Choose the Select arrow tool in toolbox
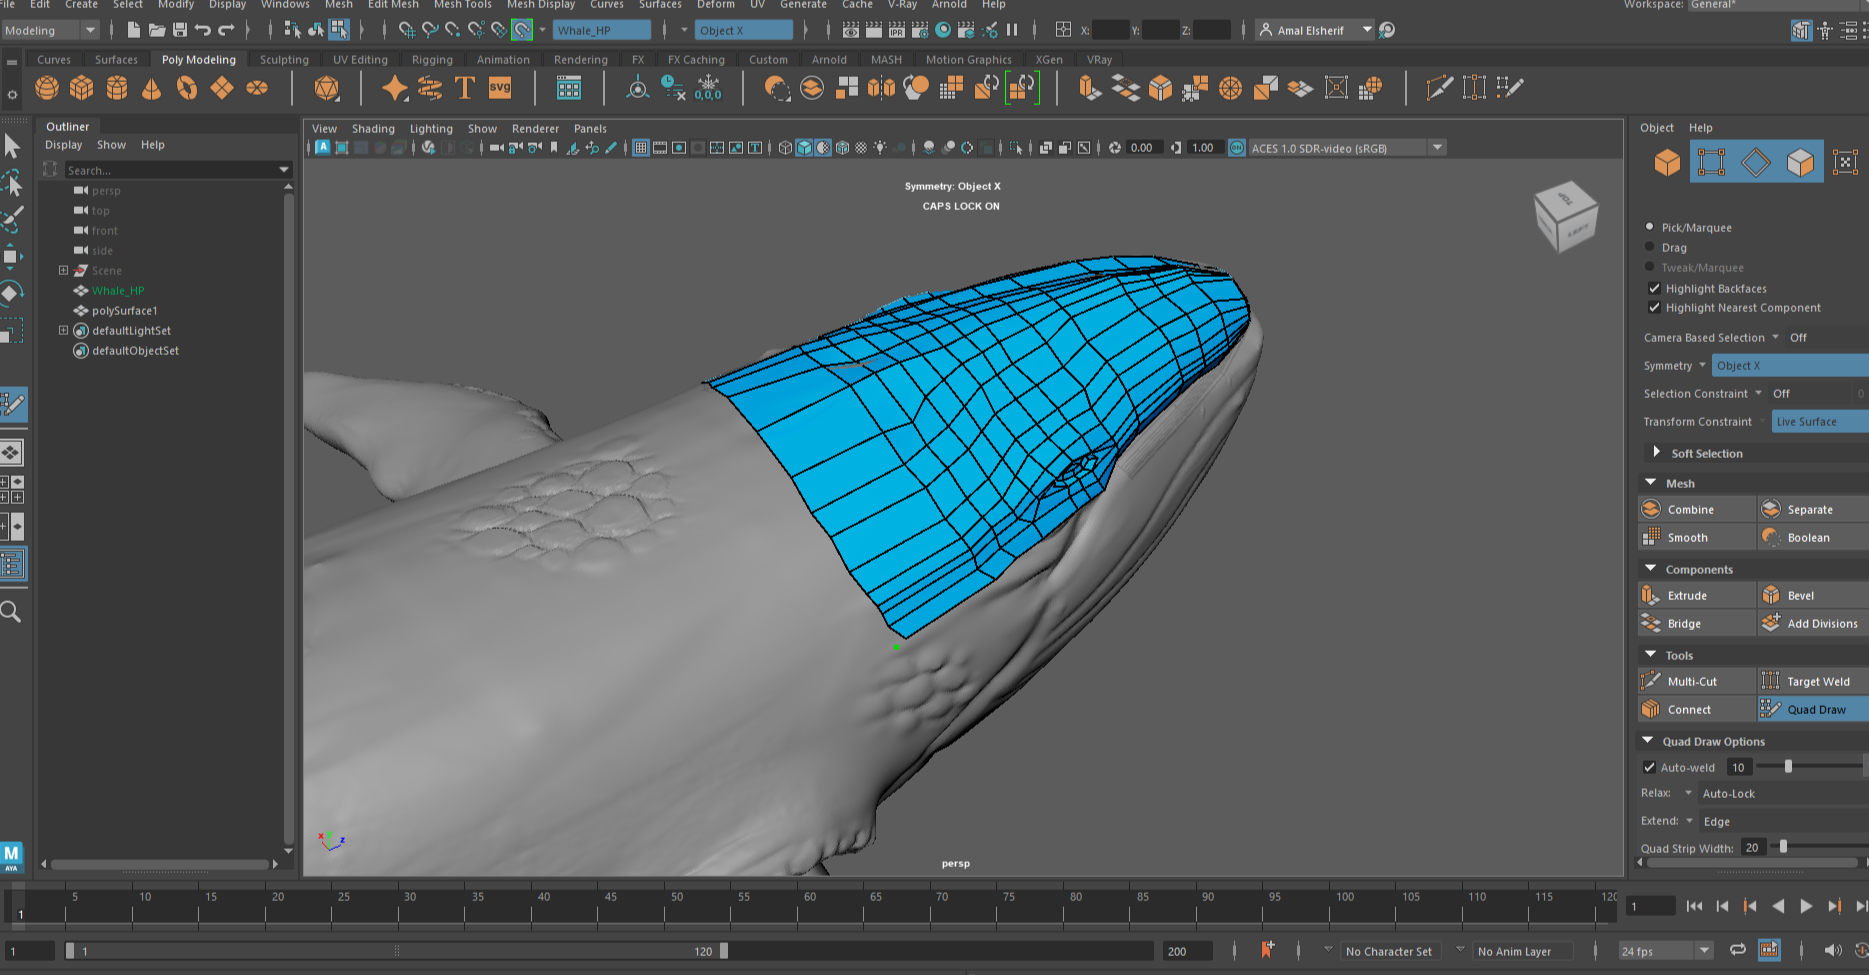The width and height of the screenshot is (1869, 975). [13, 146]
